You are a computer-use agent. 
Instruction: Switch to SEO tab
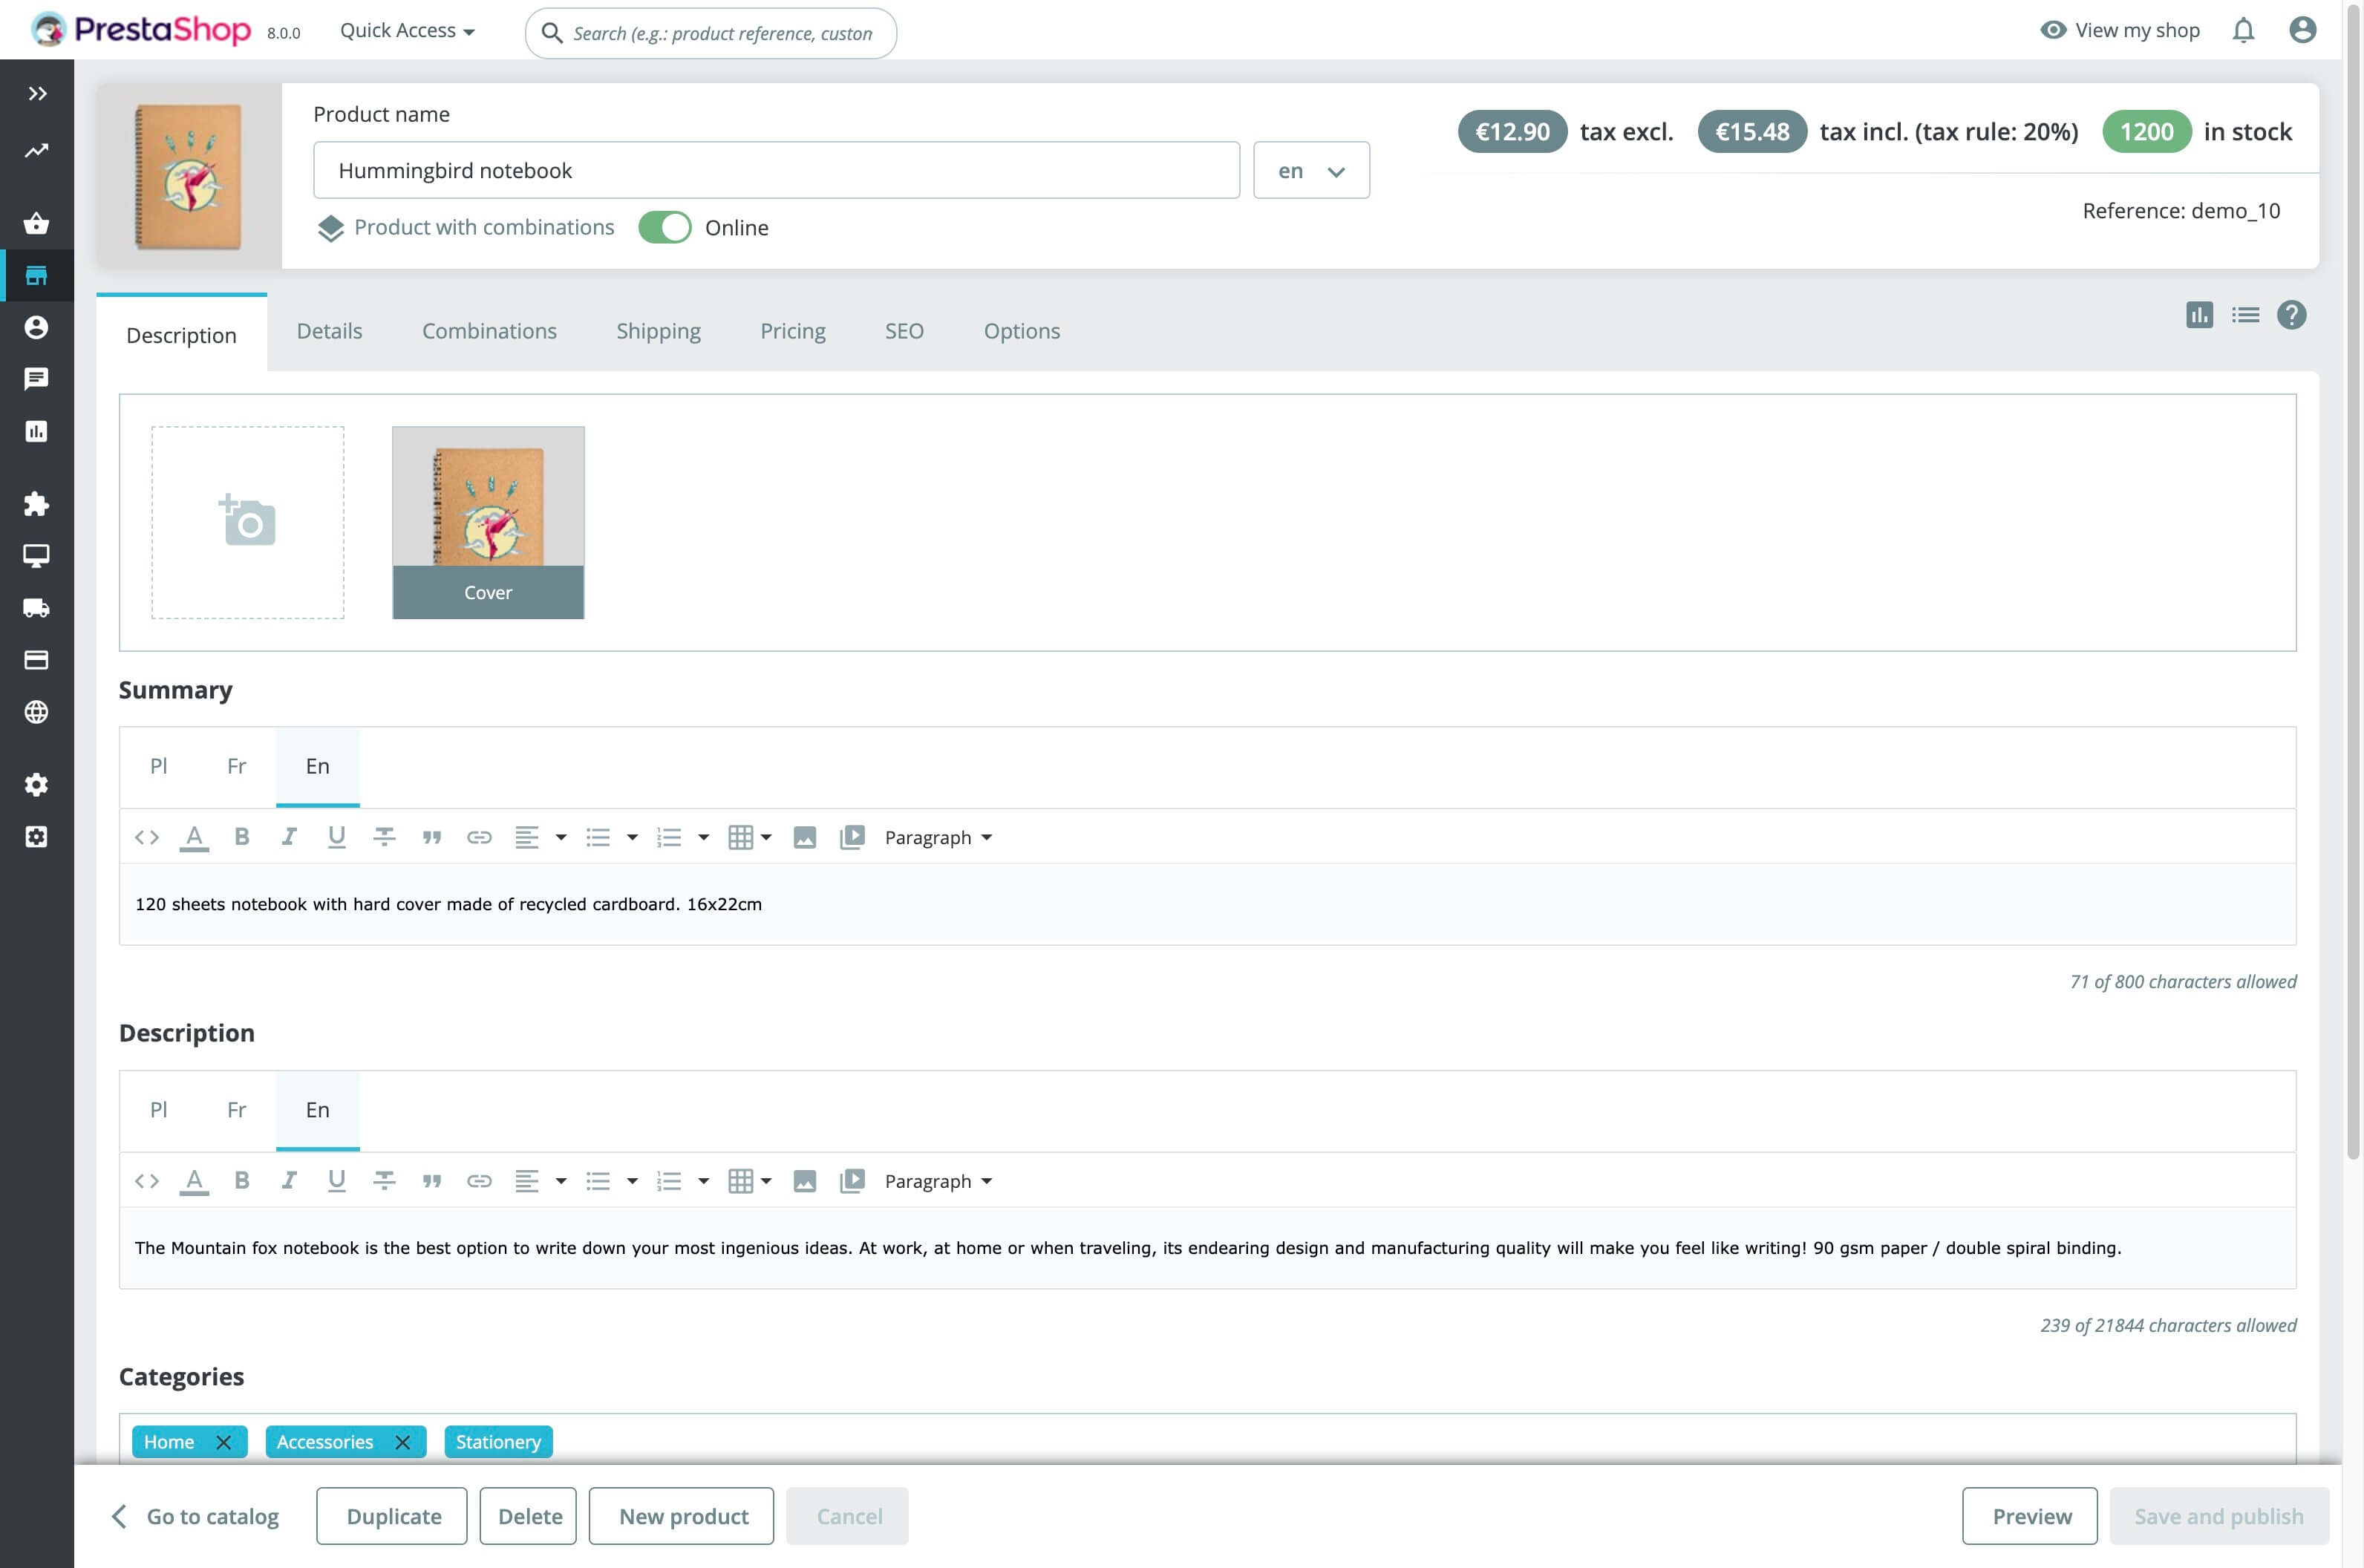tap(904, 331)
